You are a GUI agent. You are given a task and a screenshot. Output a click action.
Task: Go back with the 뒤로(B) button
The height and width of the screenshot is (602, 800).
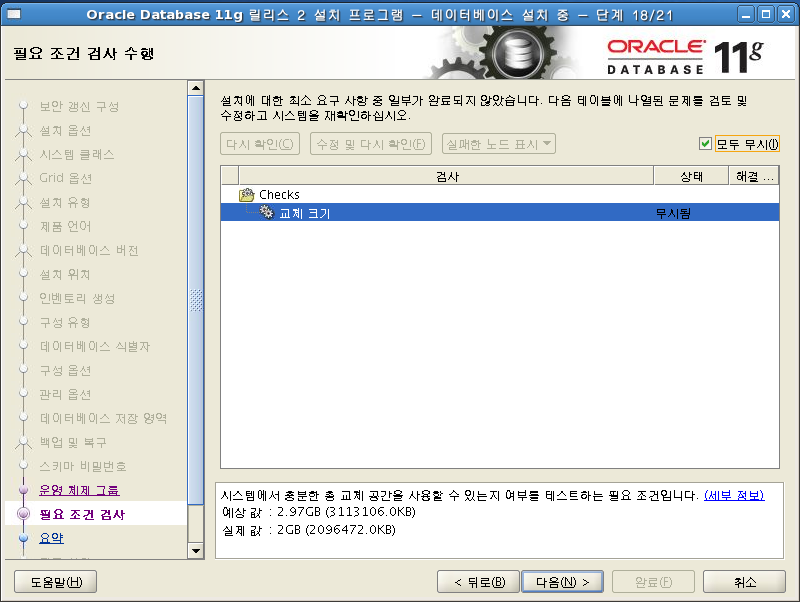479,582
